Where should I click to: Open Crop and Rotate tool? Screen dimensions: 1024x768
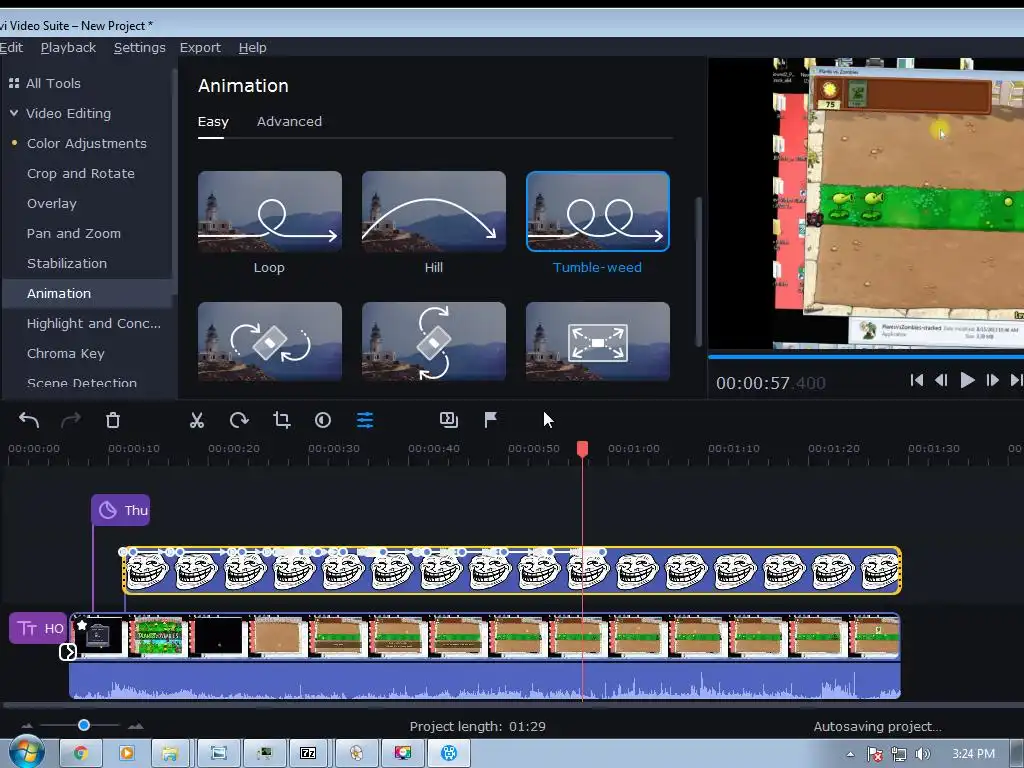tap(81, 173)
